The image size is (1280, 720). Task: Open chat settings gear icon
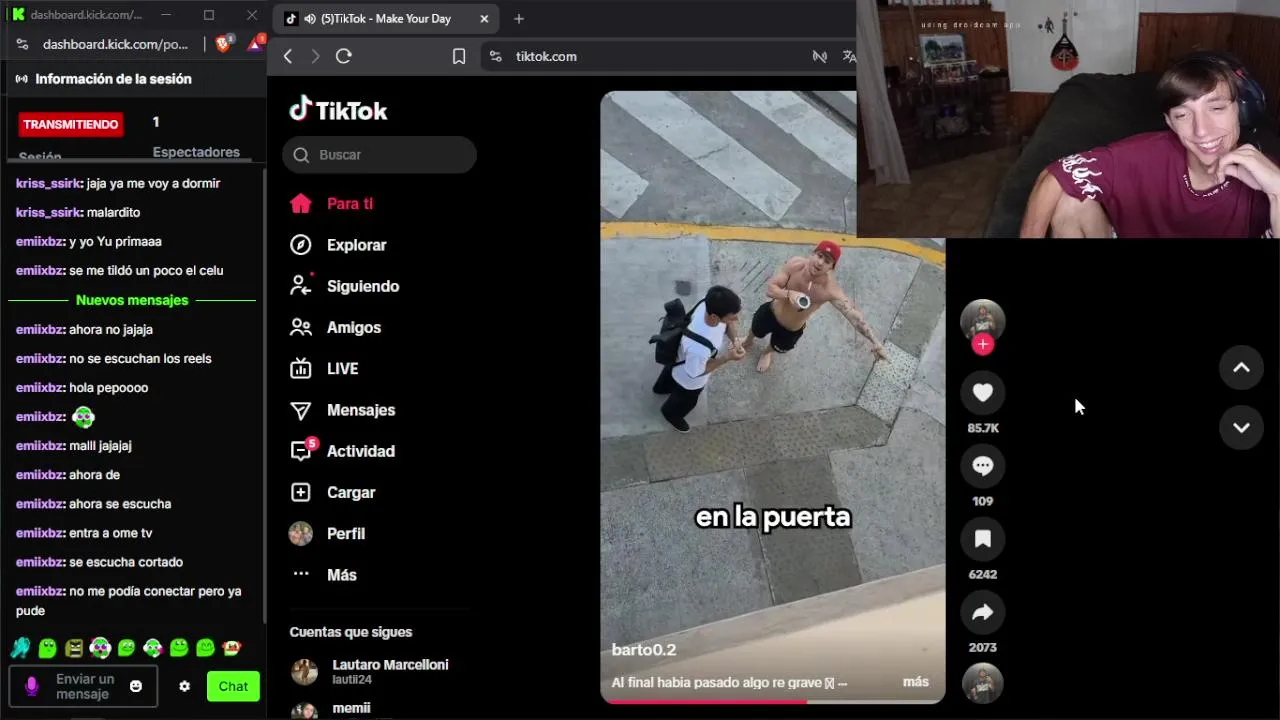tap(184, 686)
